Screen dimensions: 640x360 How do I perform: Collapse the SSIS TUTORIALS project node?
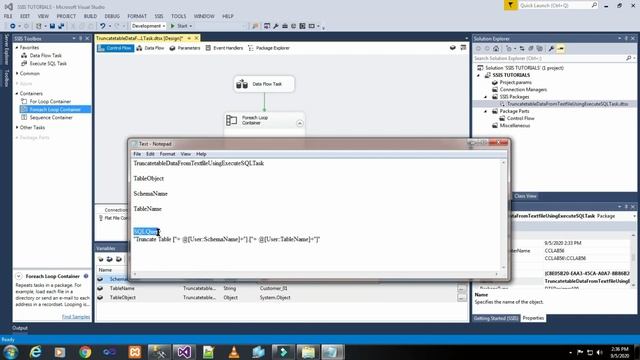tap(479, 76)
